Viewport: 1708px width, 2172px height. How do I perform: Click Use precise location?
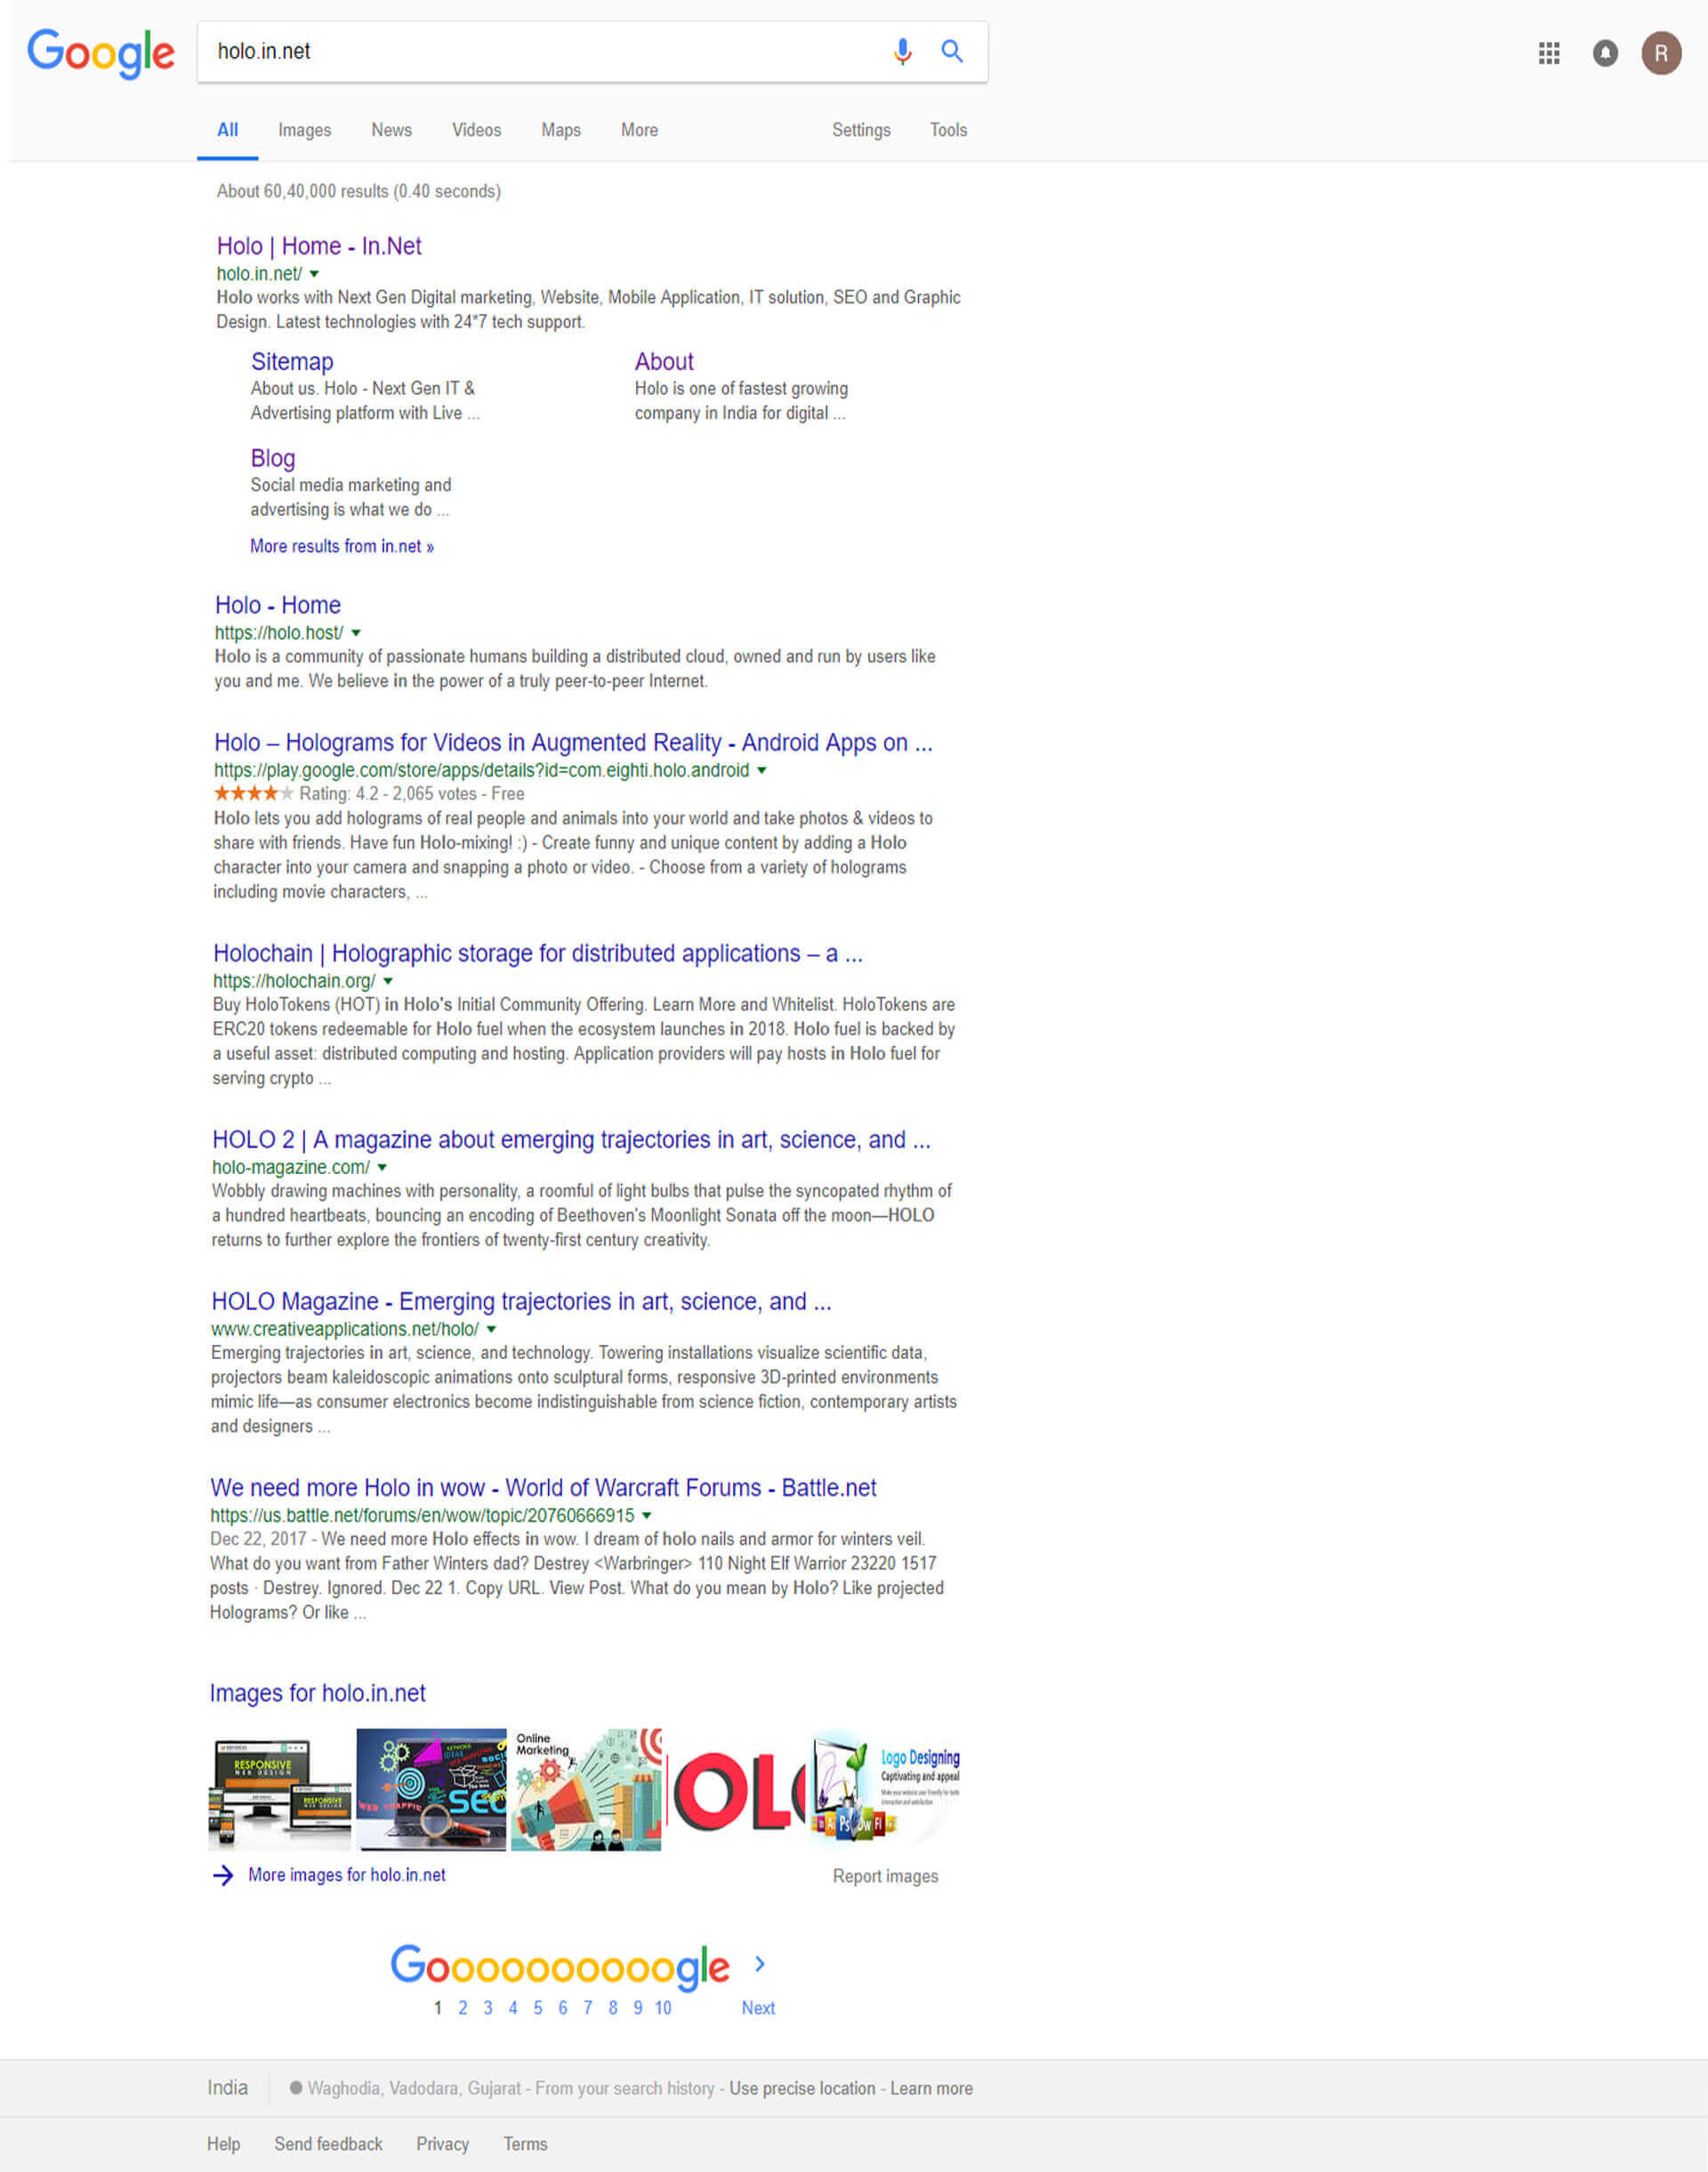coord(802,2088)
